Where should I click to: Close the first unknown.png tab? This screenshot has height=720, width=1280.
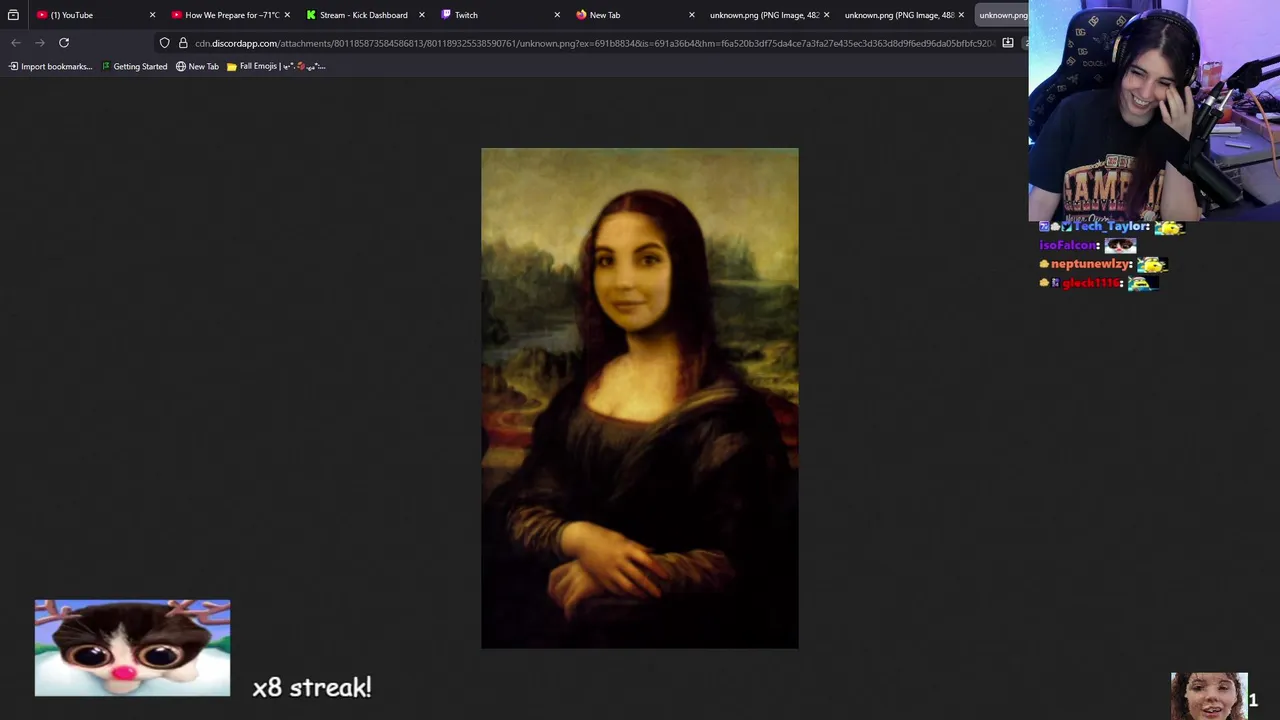(826, 15)
